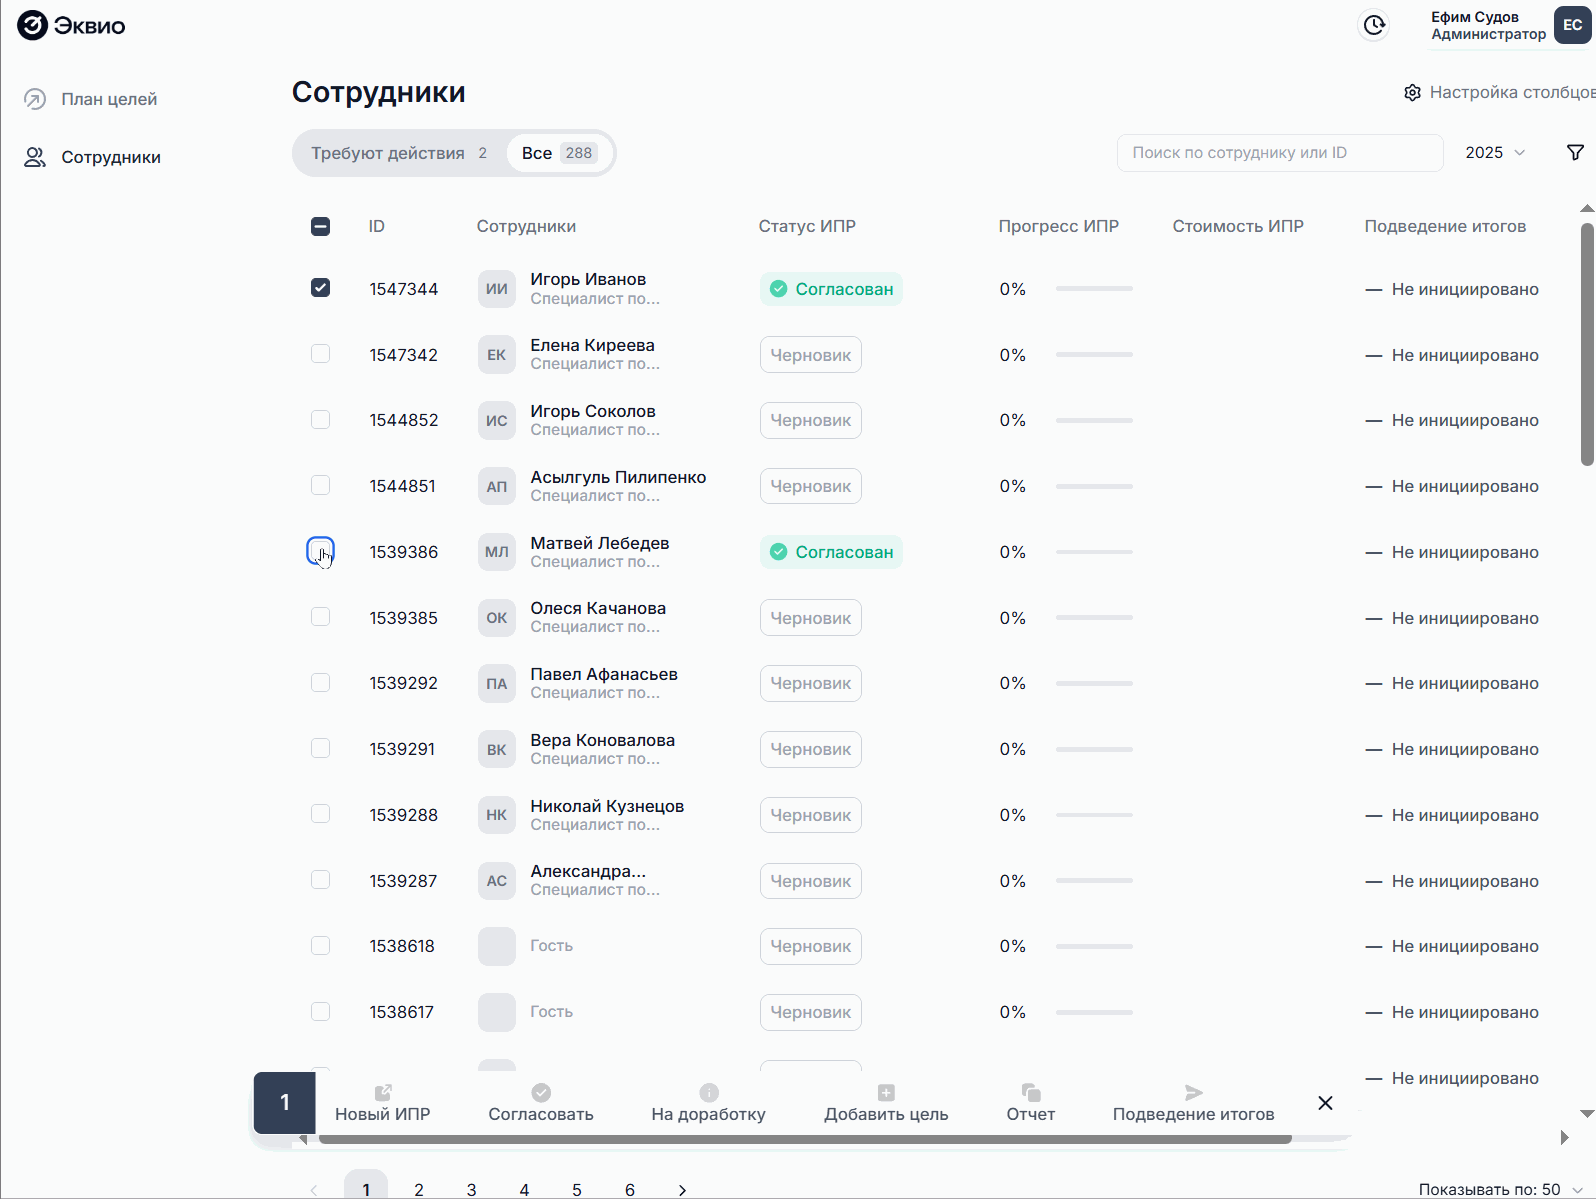Viewport: 1596px width, 1199px height.
Task: Check the checkbox for Елена Киреева
Action: 320,354
